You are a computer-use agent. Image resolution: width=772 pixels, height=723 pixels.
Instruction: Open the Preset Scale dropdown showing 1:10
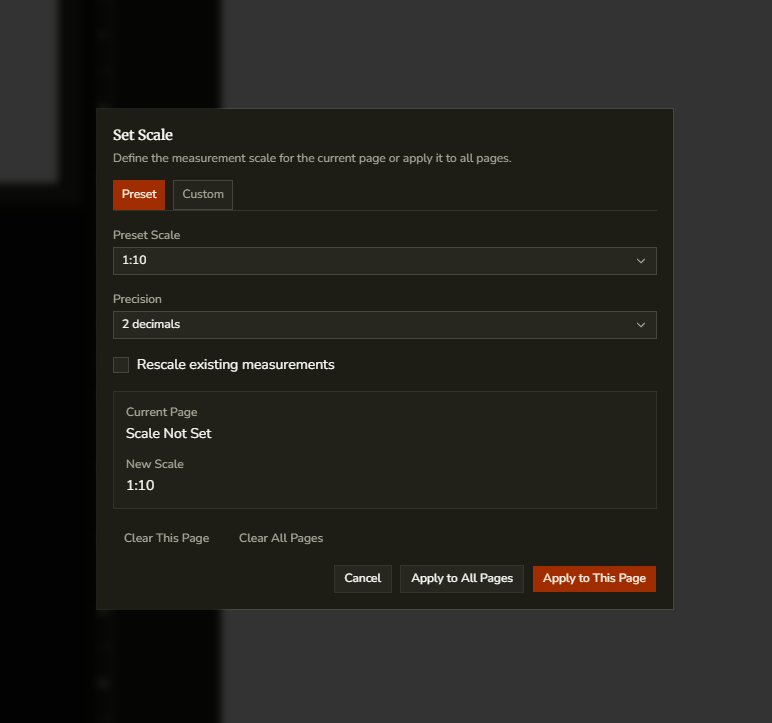point(385,261)
